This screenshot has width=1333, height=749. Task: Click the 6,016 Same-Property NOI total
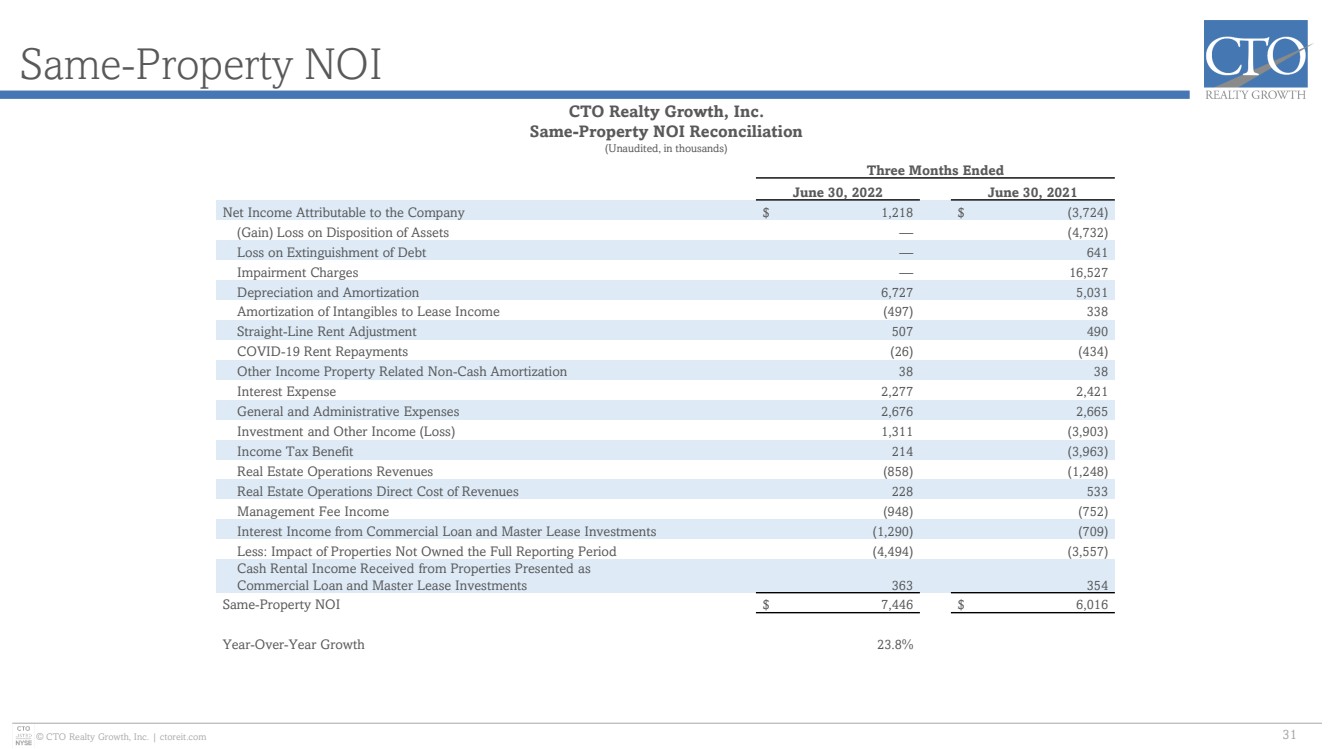tap(1091, 605)
